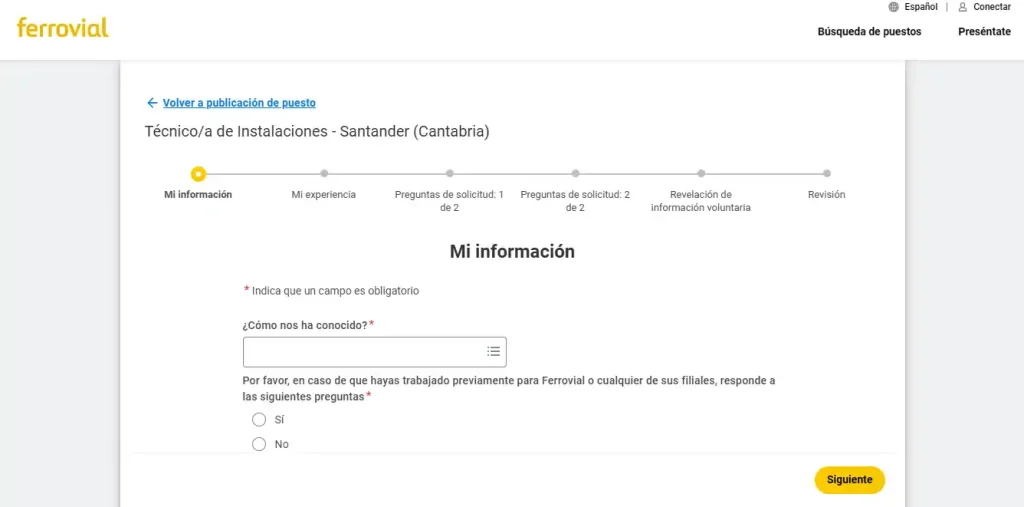Click Preguntas de solicitud: 1 de 2 step dot
The width and height of the screenshot is (1024, 507).
point(449,174)
